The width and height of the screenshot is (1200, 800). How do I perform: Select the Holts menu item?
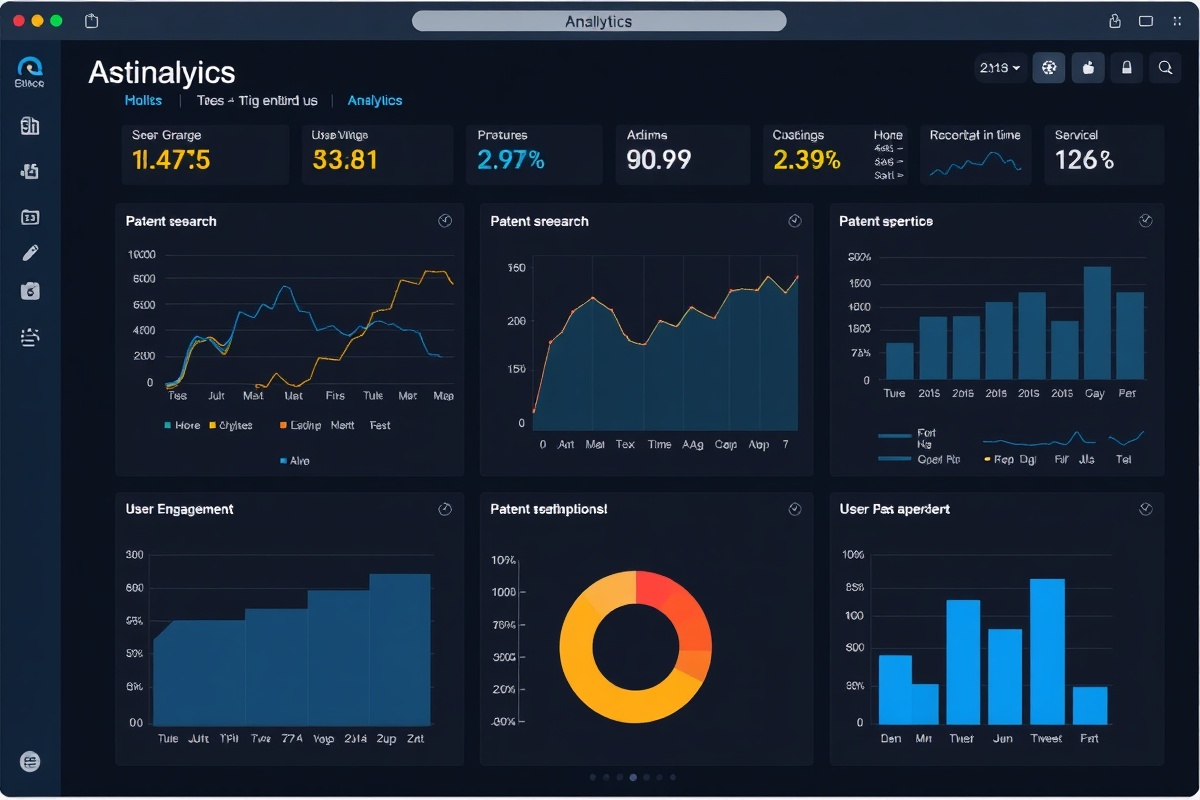(x=143, y=100)
